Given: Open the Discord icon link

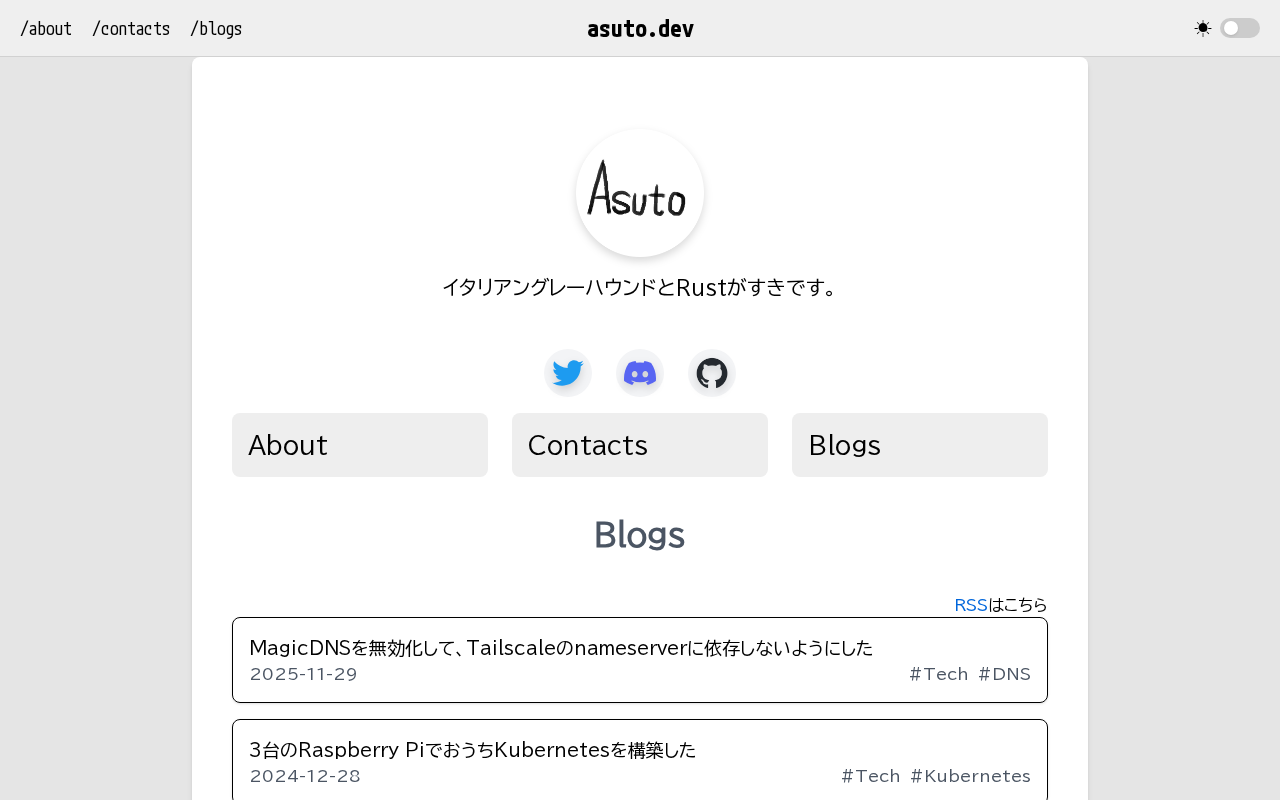Looking at the screenshot, I should coord(640,373).
